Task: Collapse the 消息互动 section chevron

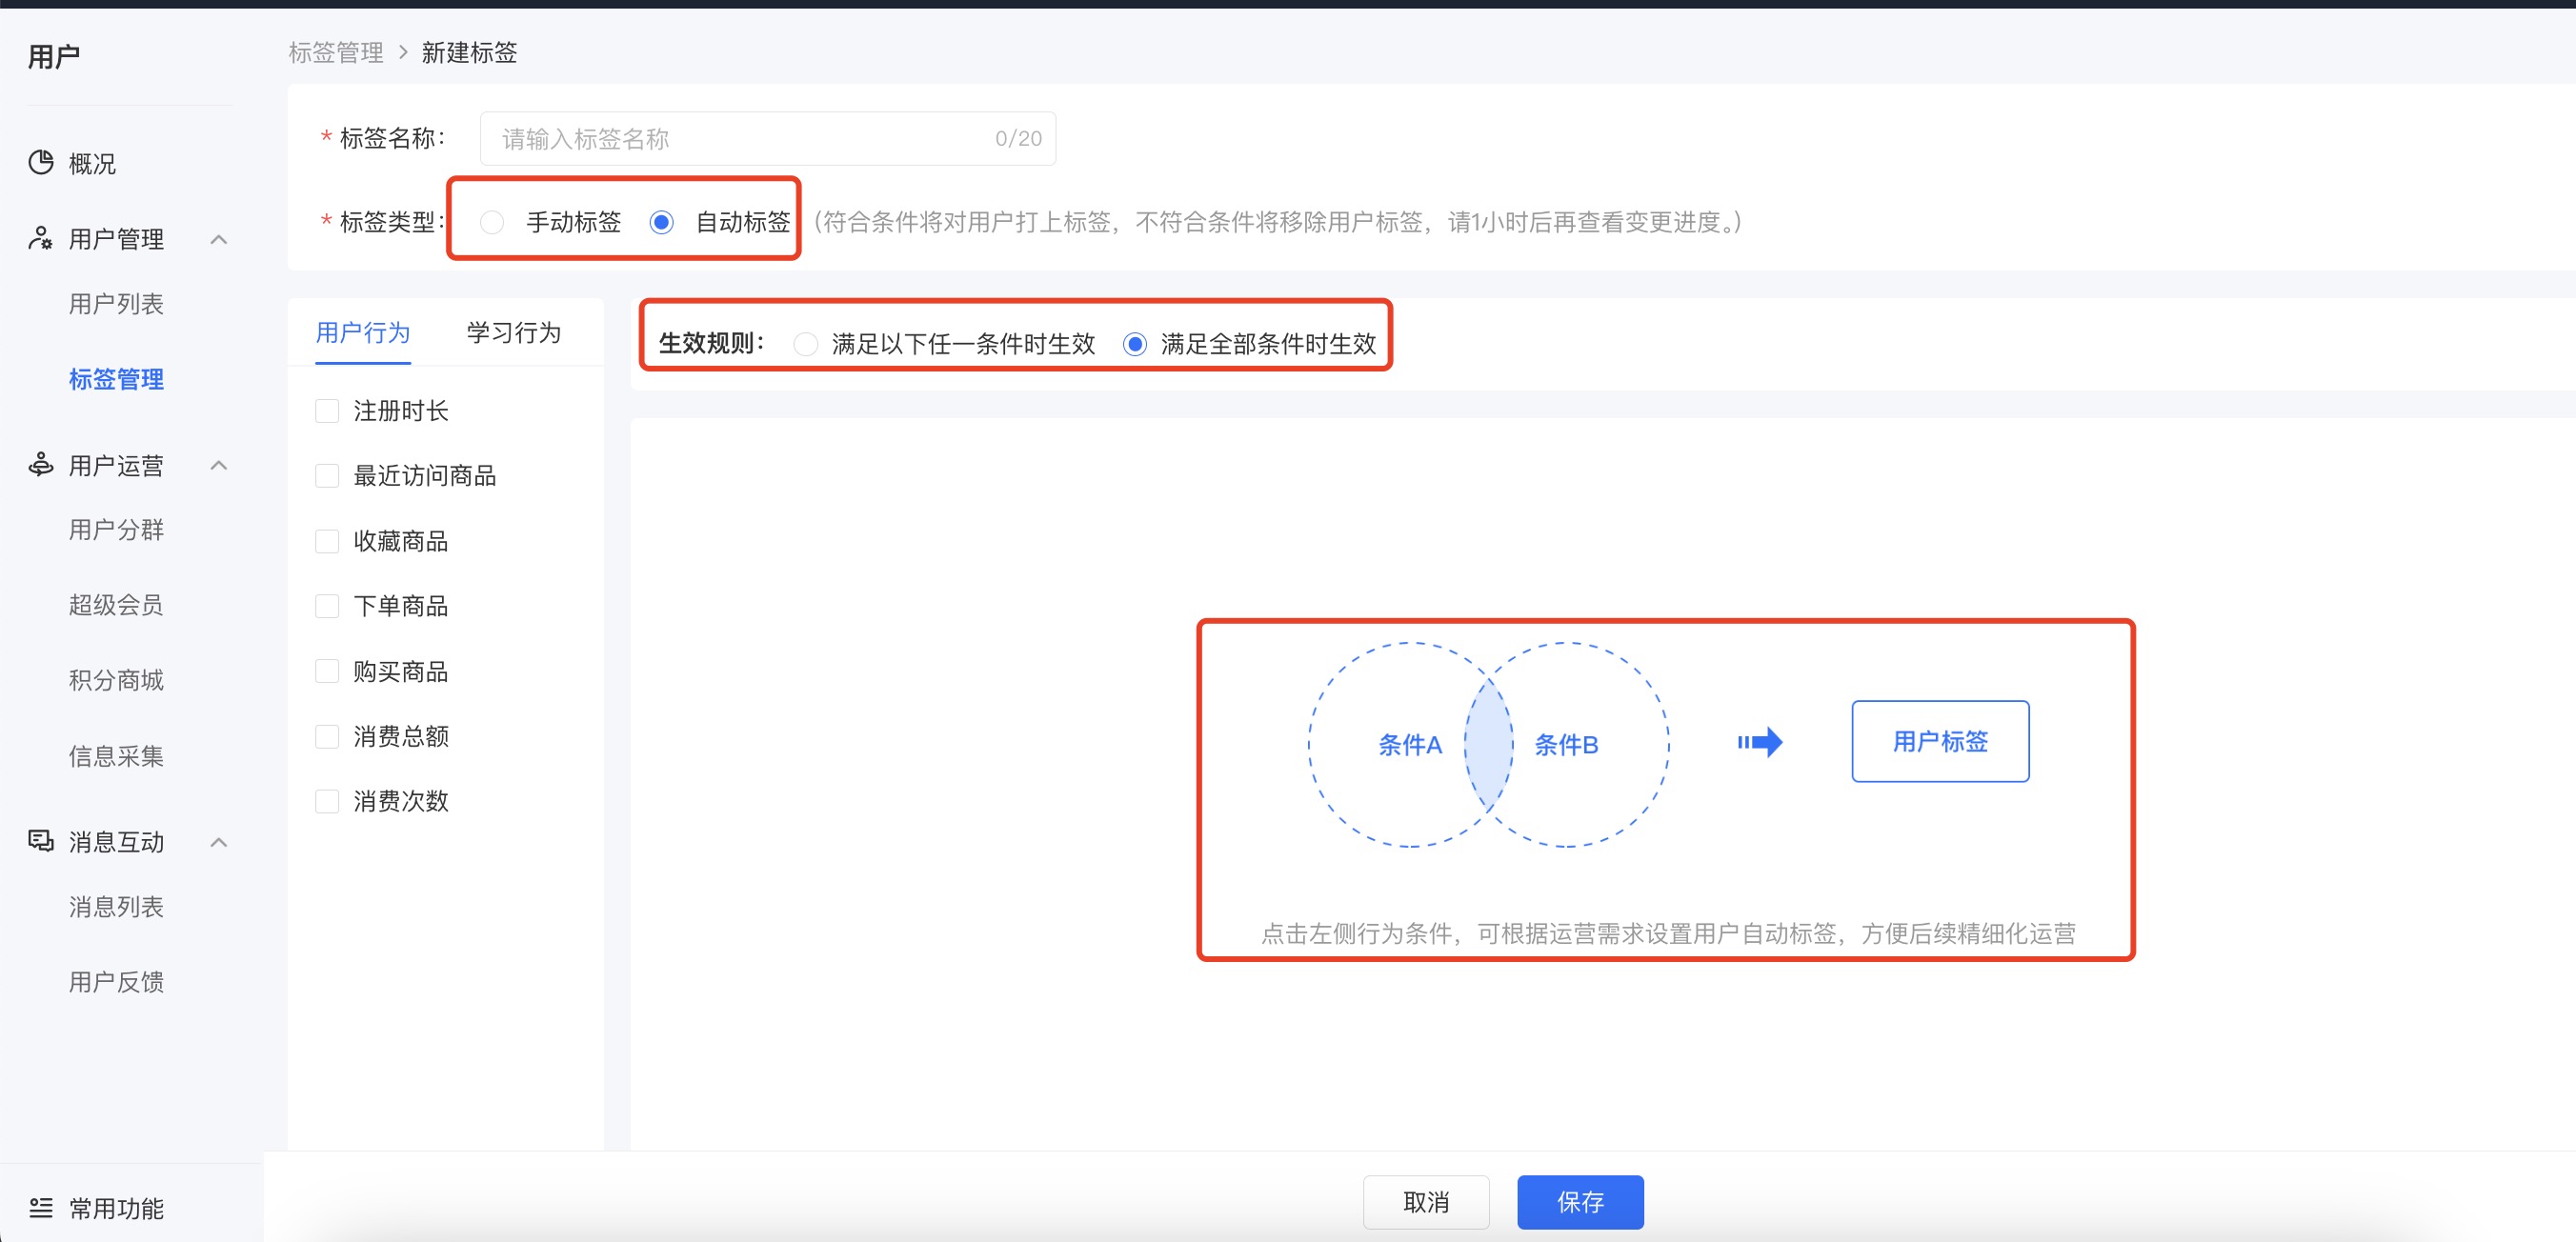Action: pyautogui.click(x=219, y=842)
